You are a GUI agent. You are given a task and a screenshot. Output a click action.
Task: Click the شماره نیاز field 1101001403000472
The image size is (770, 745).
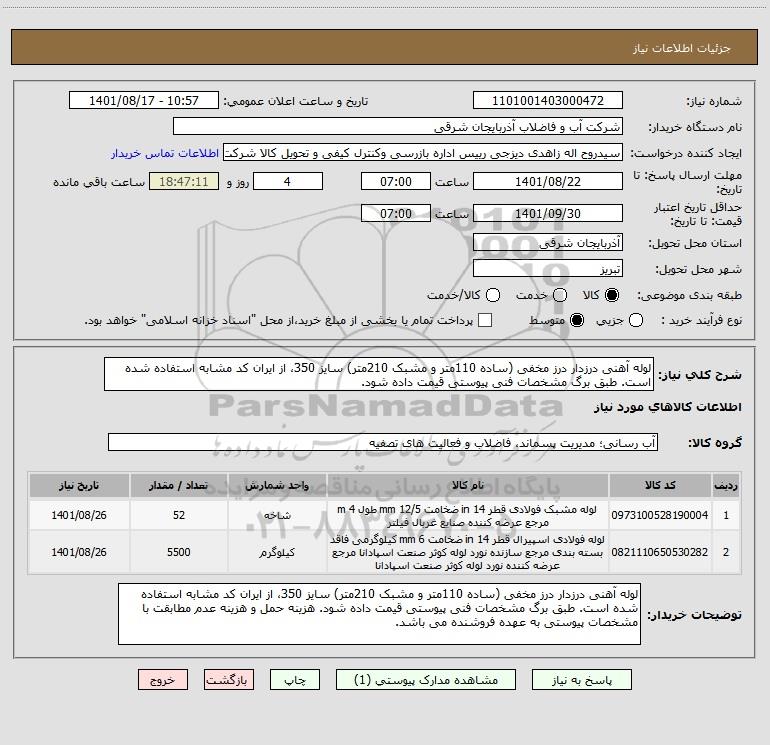[548, 101]
